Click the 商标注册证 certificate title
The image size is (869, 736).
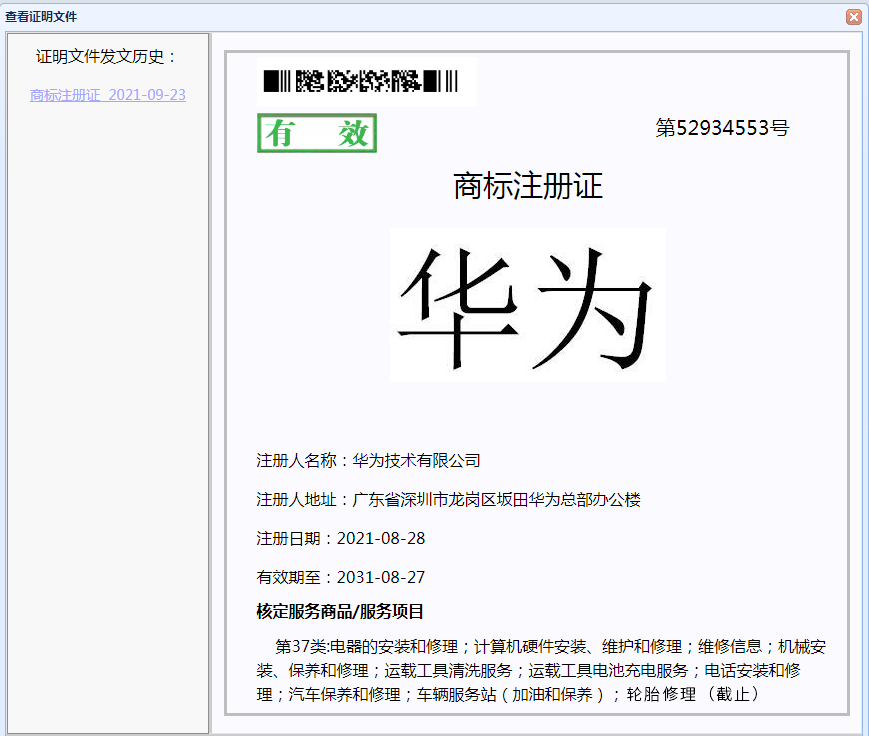[528, 186]
